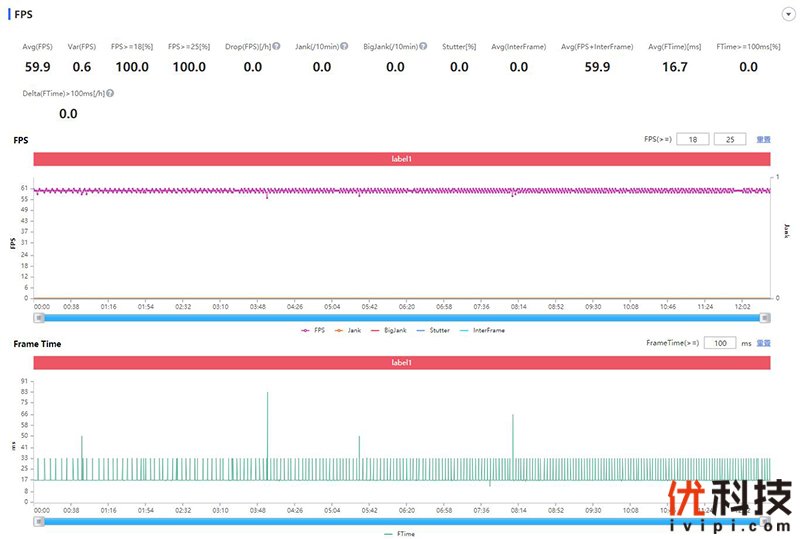This screenshot has height=539, width=800.
Task: Click the right handle of the FPS range slider
Action: tap(765, 318)
